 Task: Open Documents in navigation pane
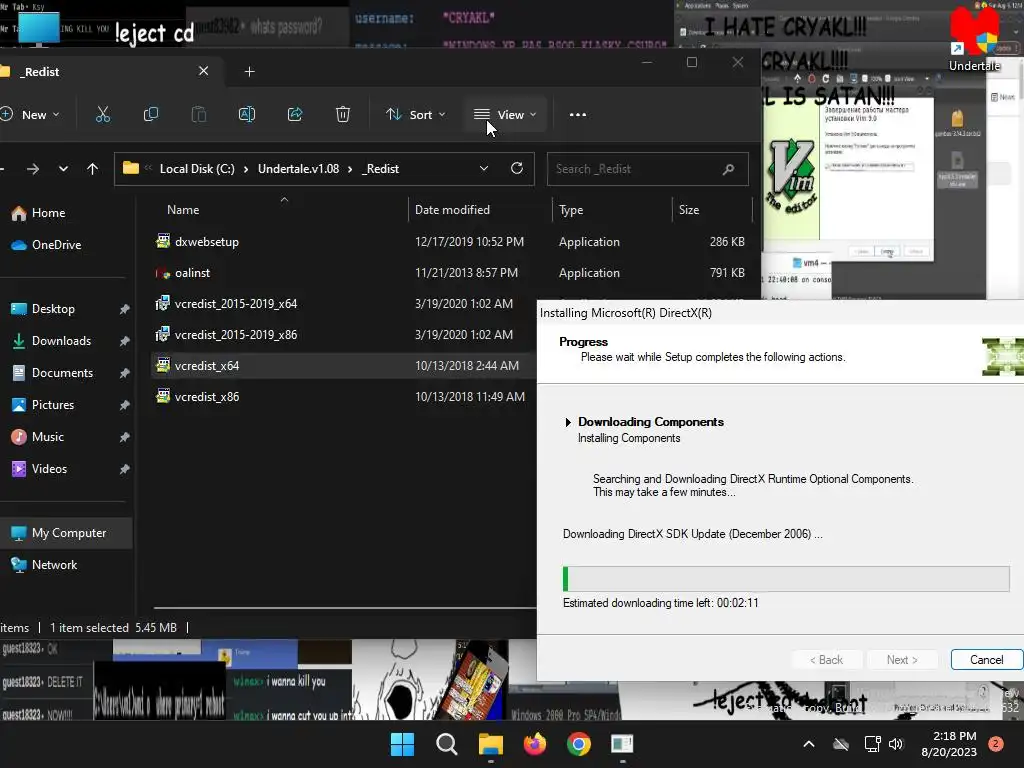click(x=65, y=373)
